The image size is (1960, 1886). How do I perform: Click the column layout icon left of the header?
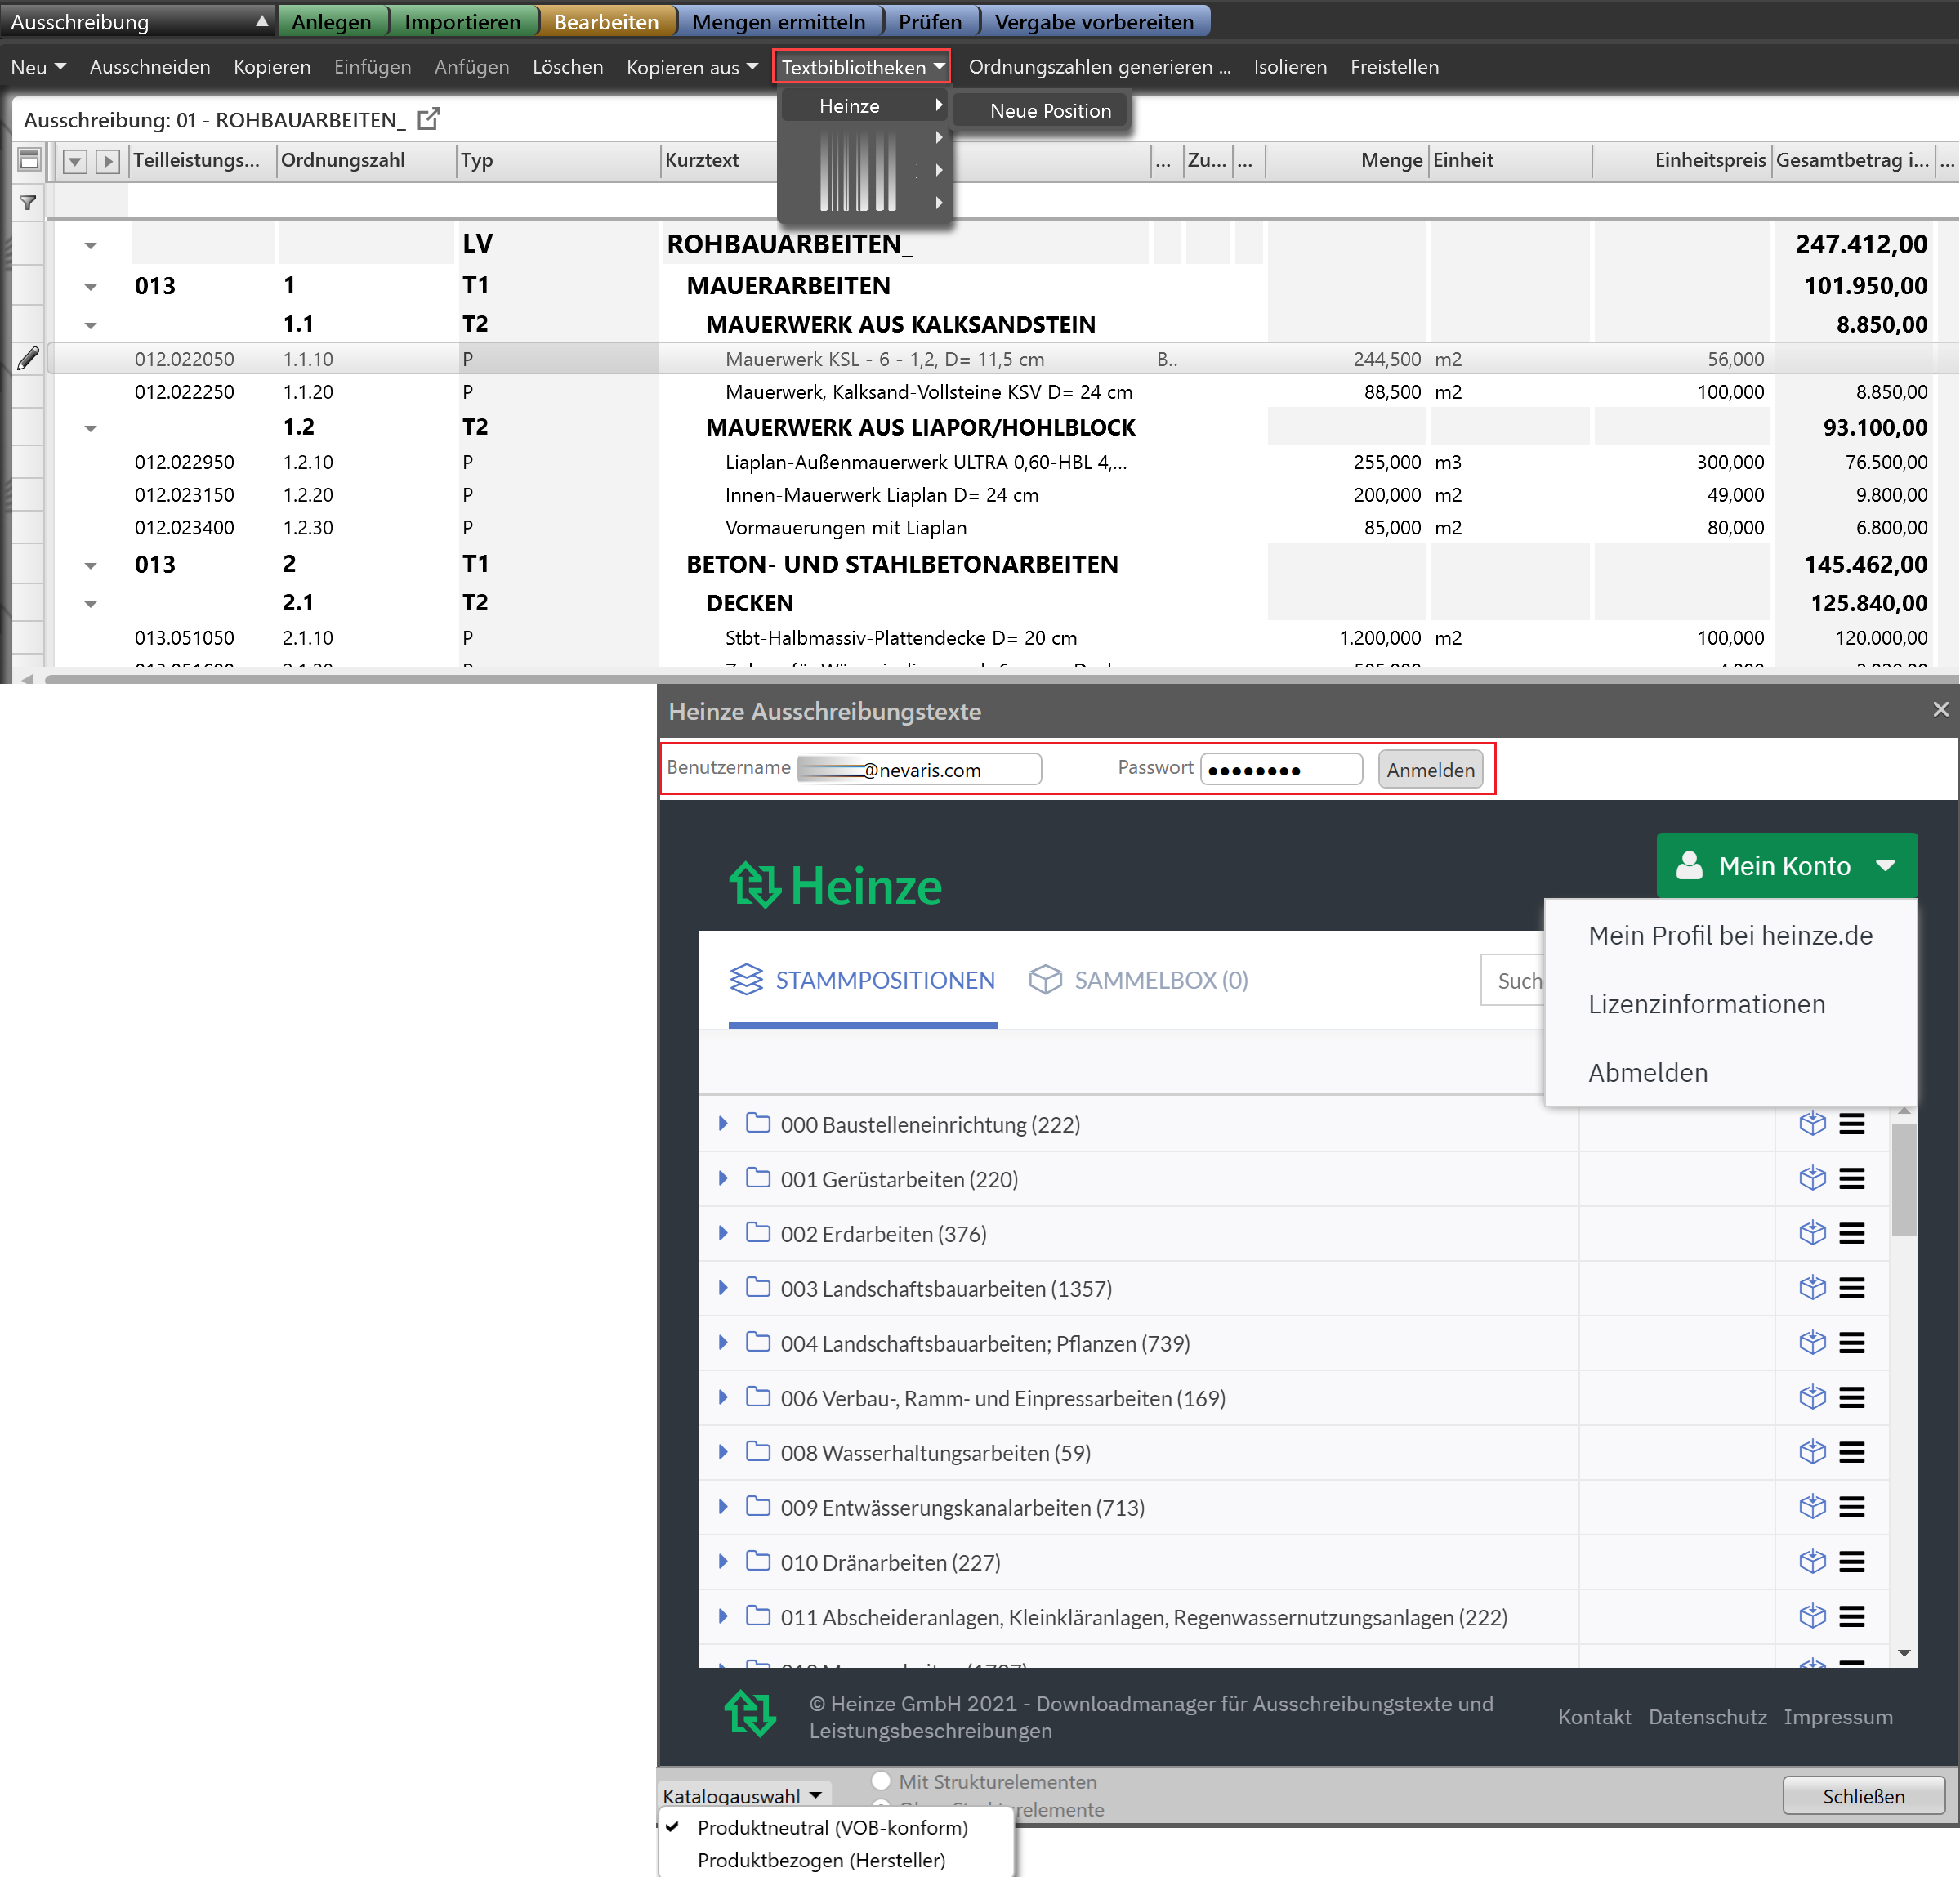click(x=29, y=160)
